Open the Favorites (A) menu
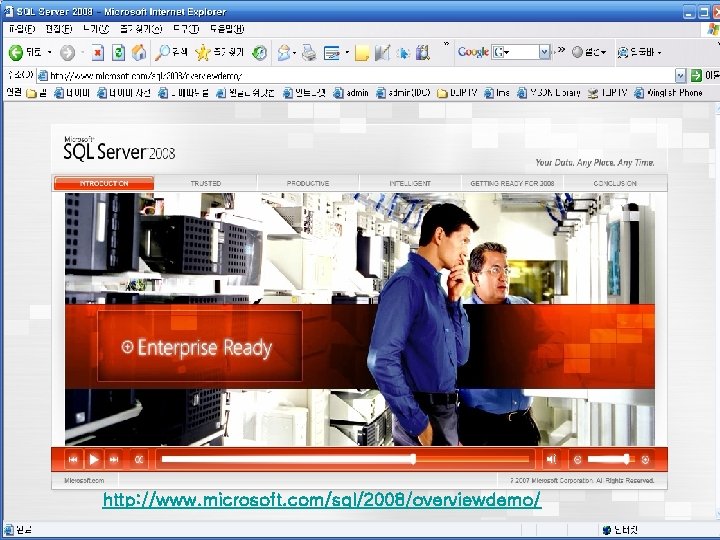The width and height of the screenshot is (720, 540). coord(141,29)
